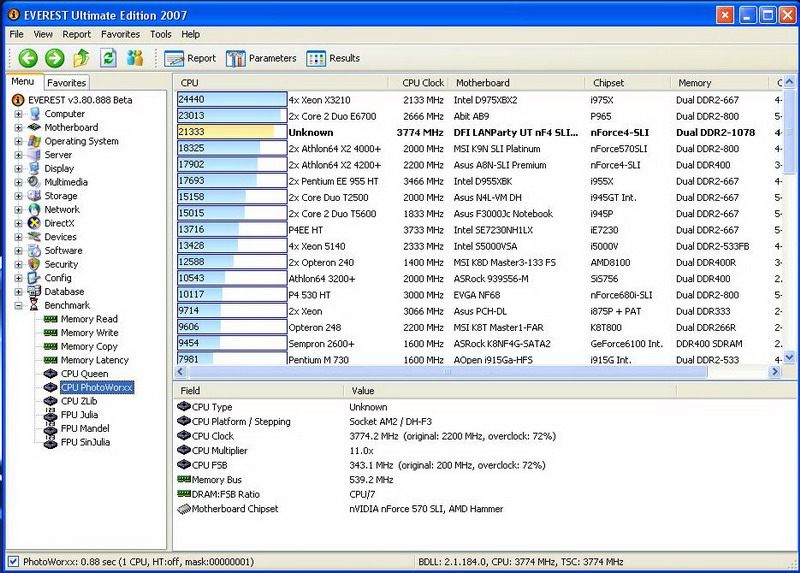Show benchmark Results
800x573 pixels.
point(333,58)
